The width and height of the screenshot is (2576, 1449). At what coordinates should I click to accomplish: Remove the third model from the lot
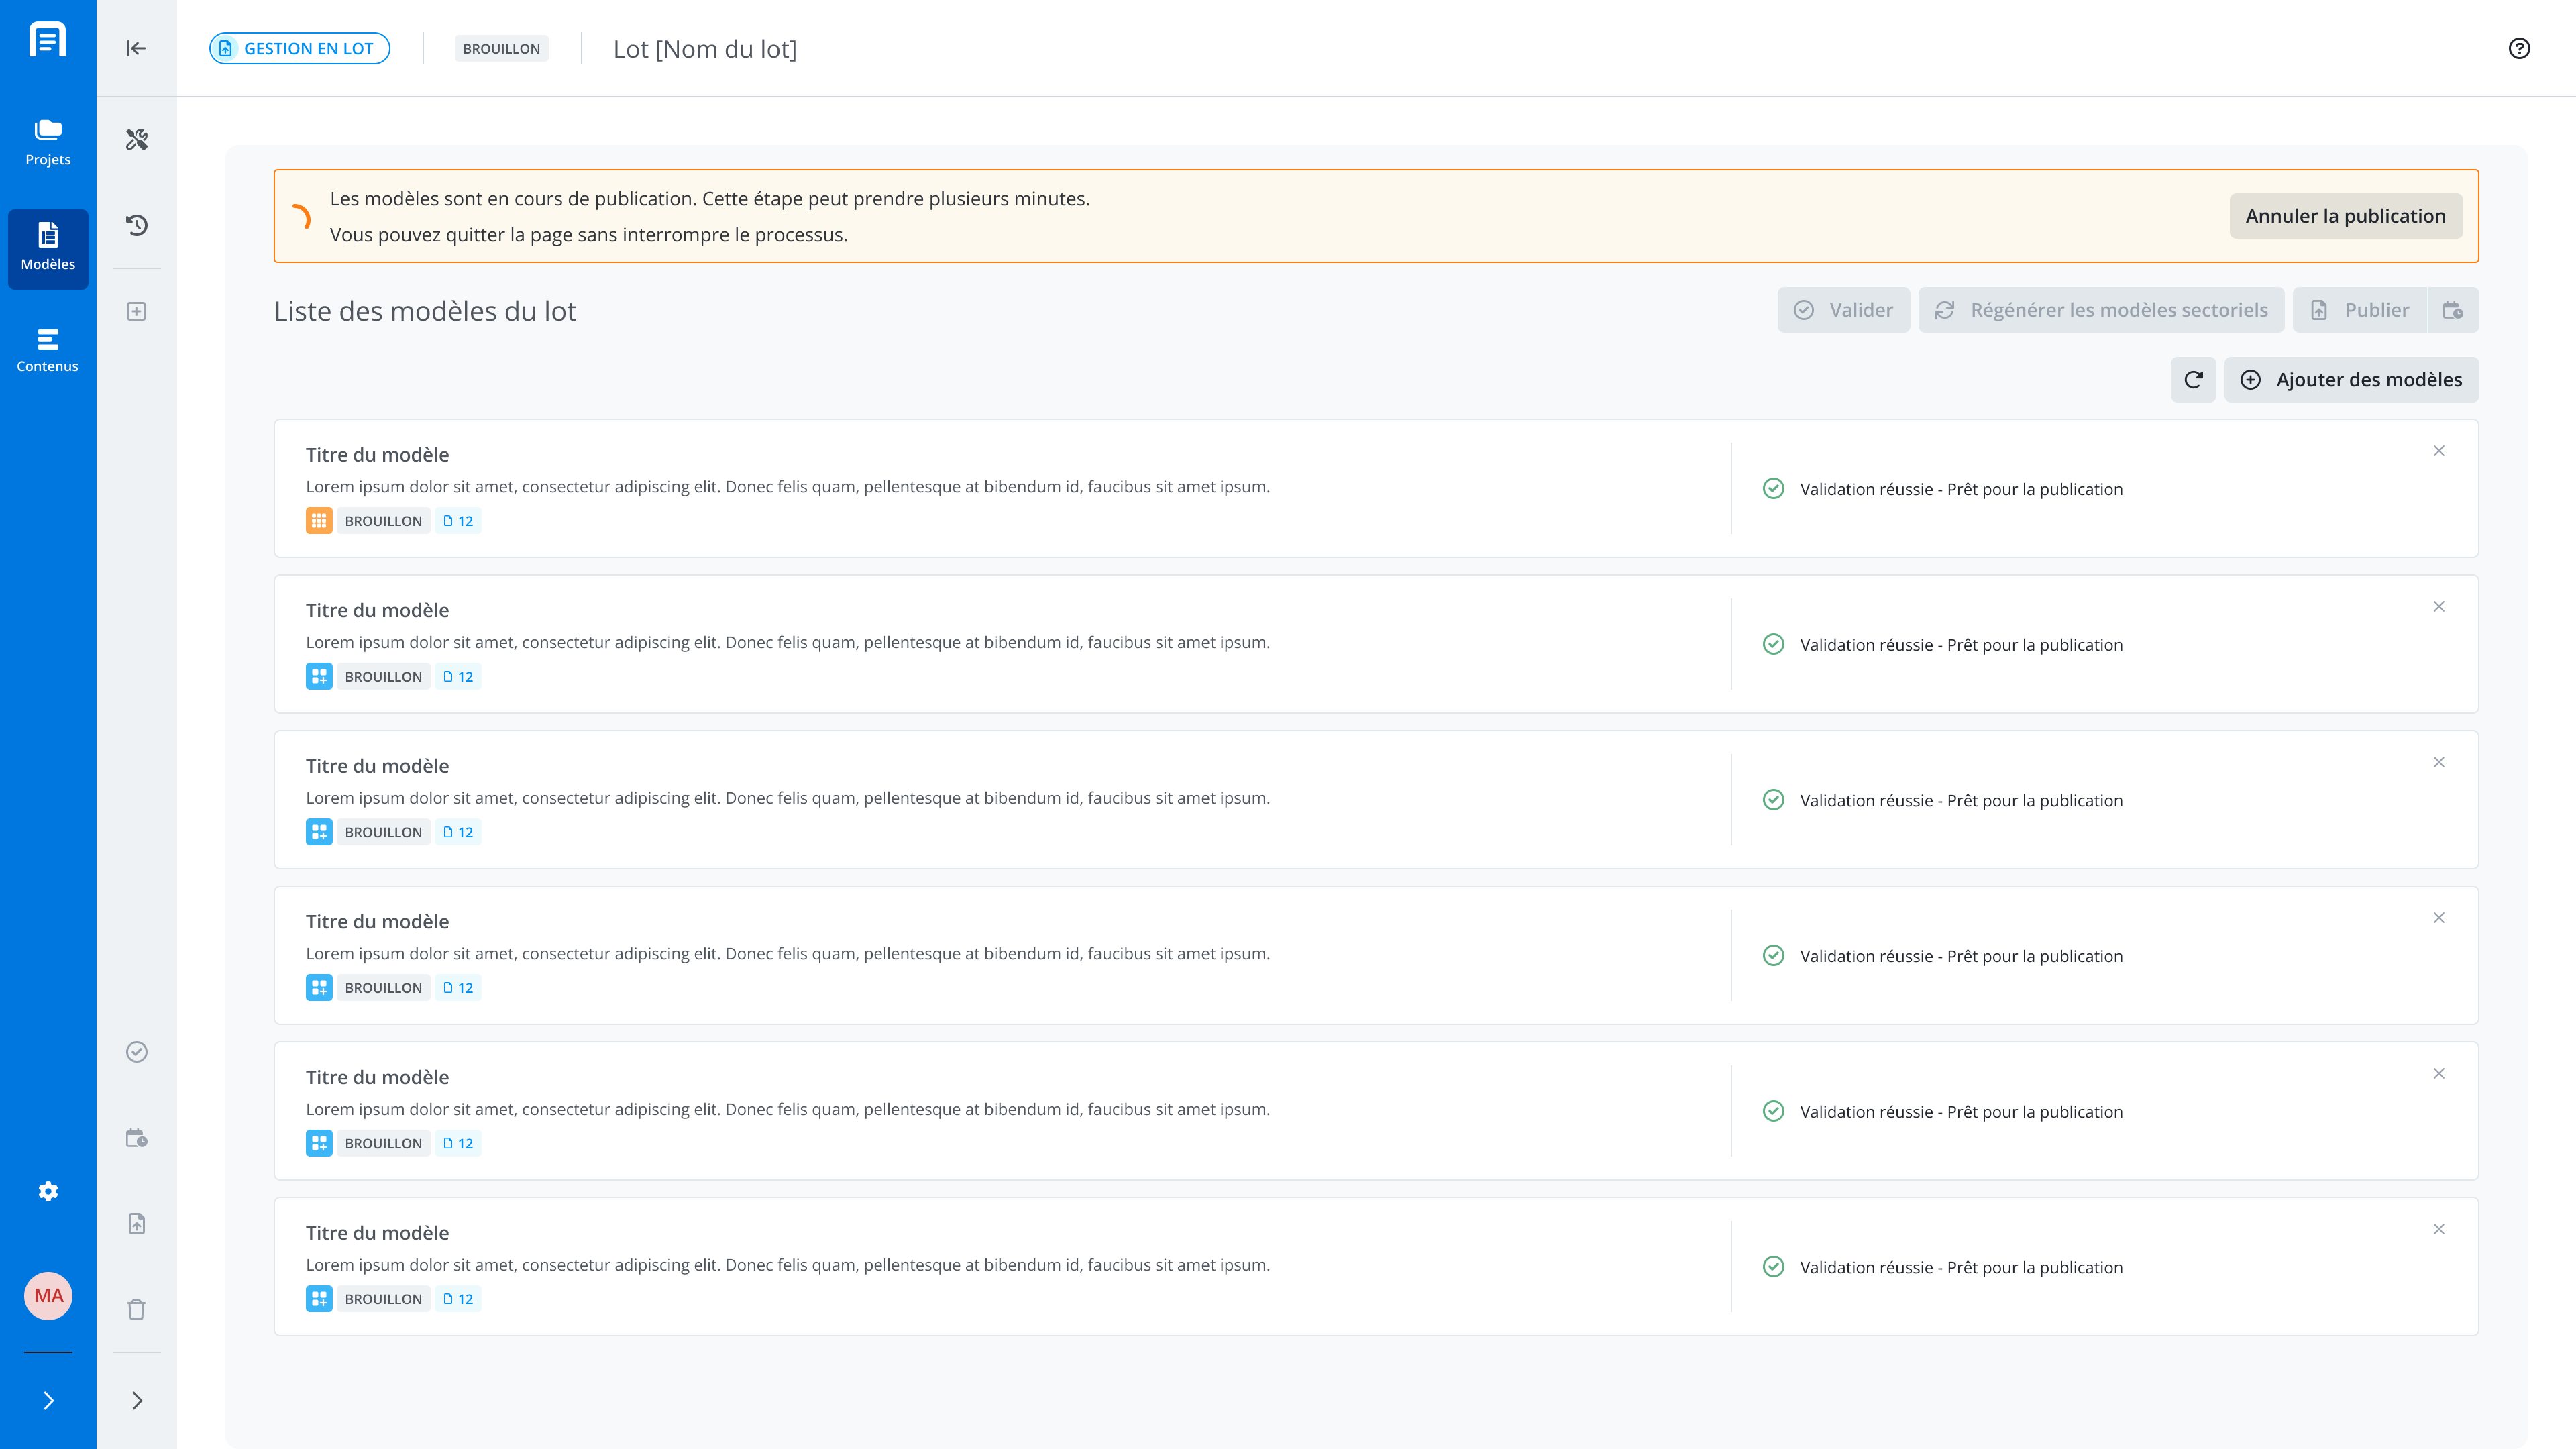tap(2439, 762)
